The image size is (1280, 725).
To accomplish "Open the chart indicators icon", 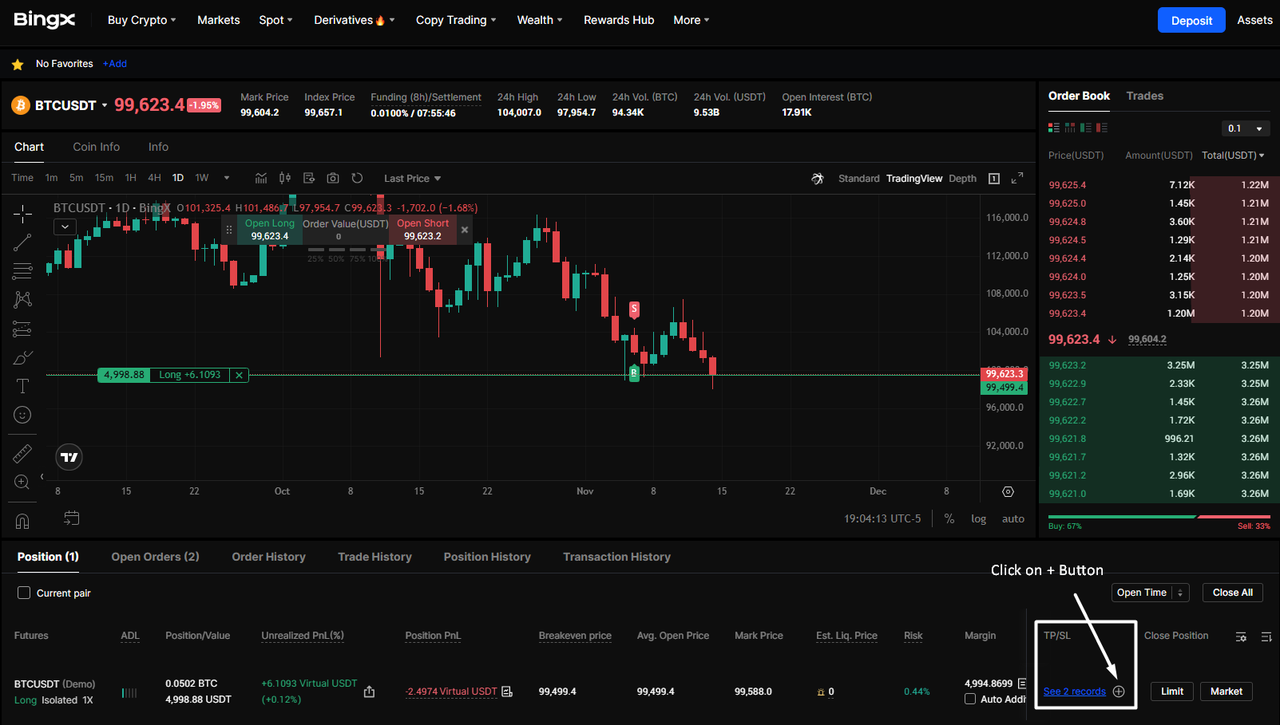I will pyautogui.click(x=261, y=178).
